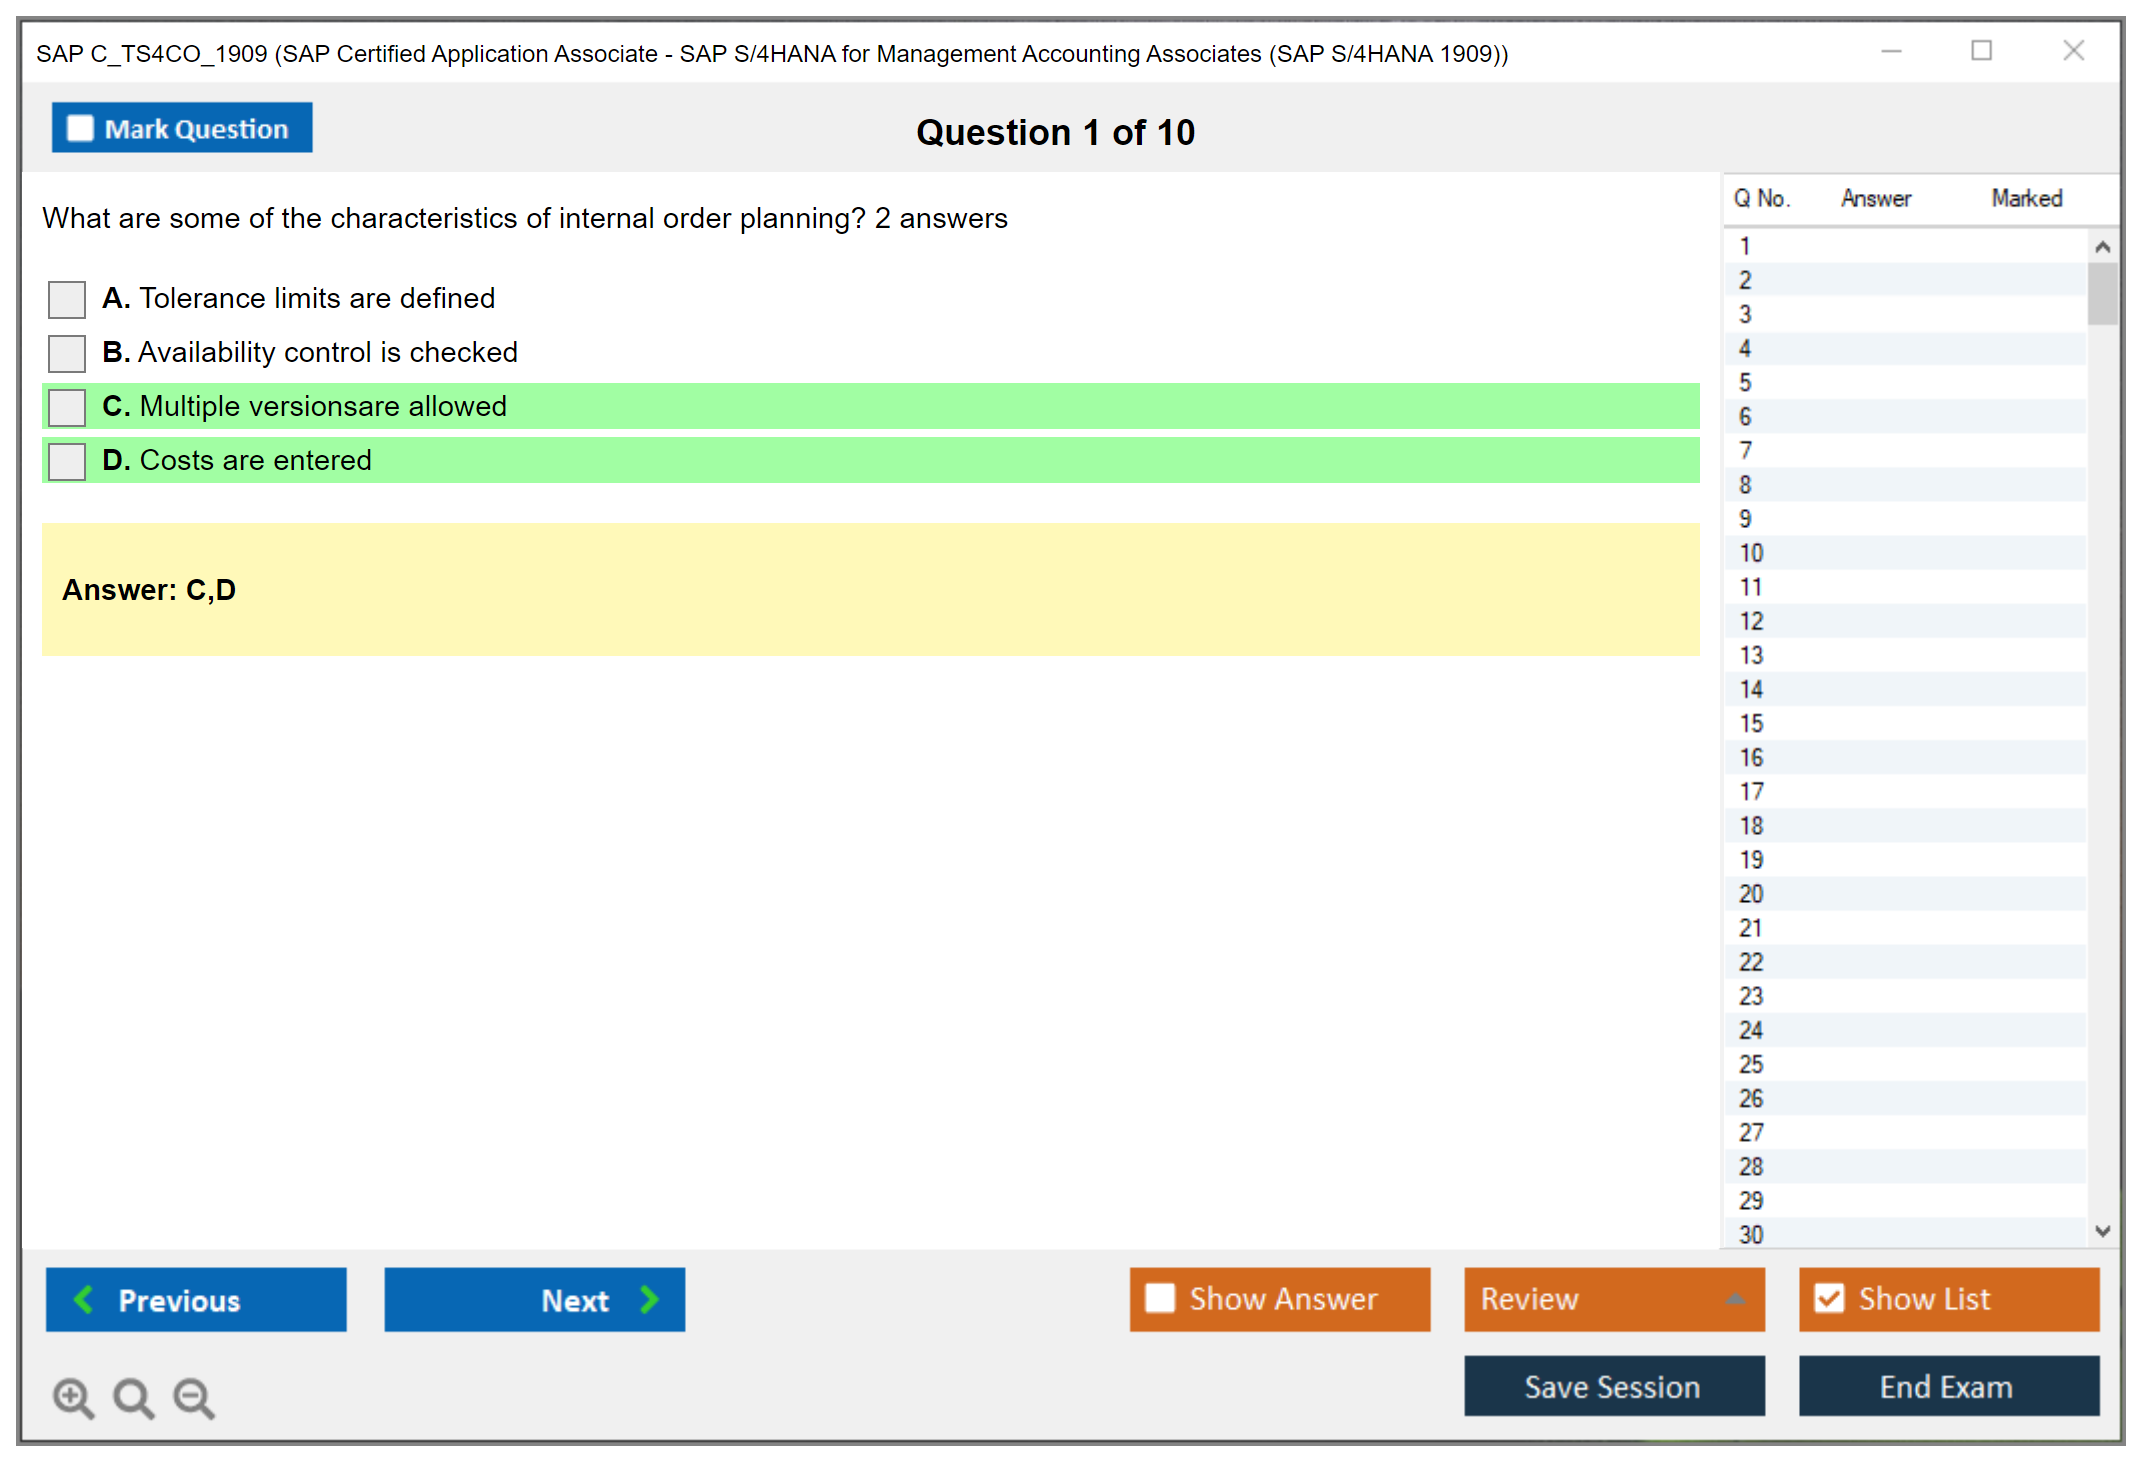Screen dimensions: 2150x1470
Task: Uncheck the Show List option
Action: click(1829, 1298)
